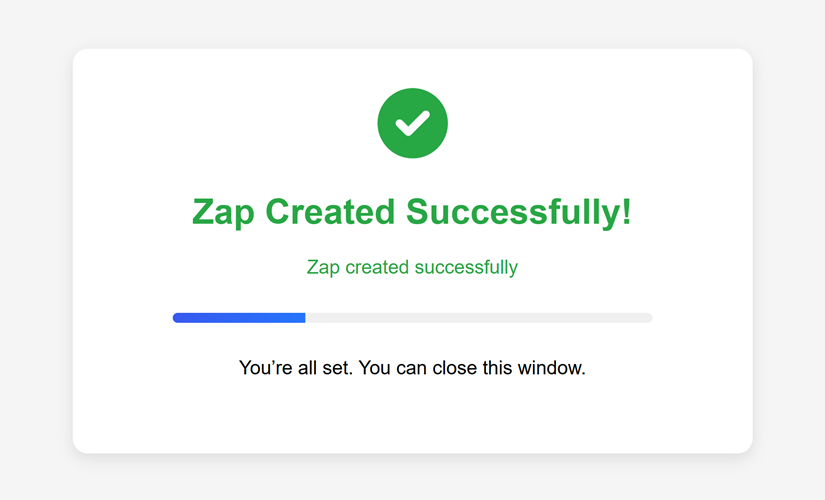Viewport: 825px width, 500px height.
Task: Click the smaller green "Zap created successfully" subtext
Action: tap(412, 267)
